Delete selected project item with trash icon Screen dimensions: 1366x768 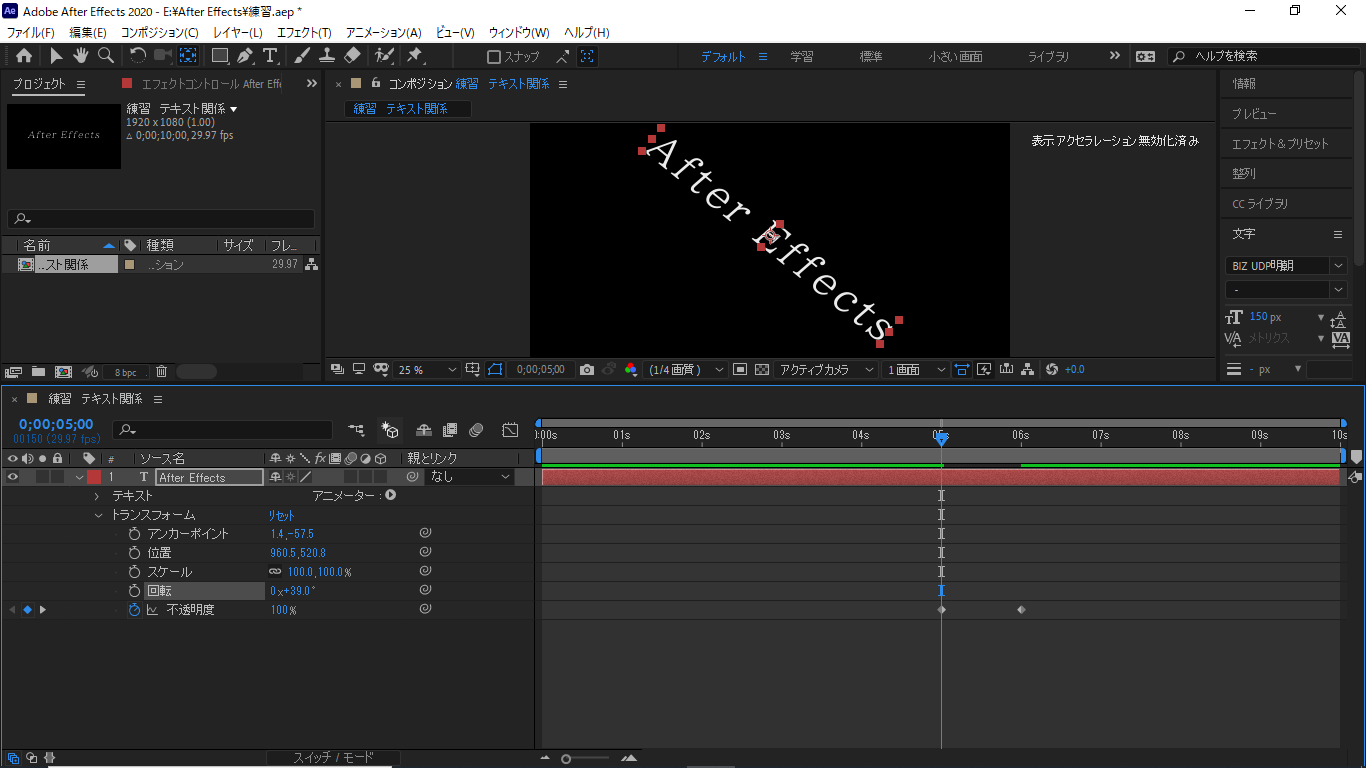click(162, 372)
